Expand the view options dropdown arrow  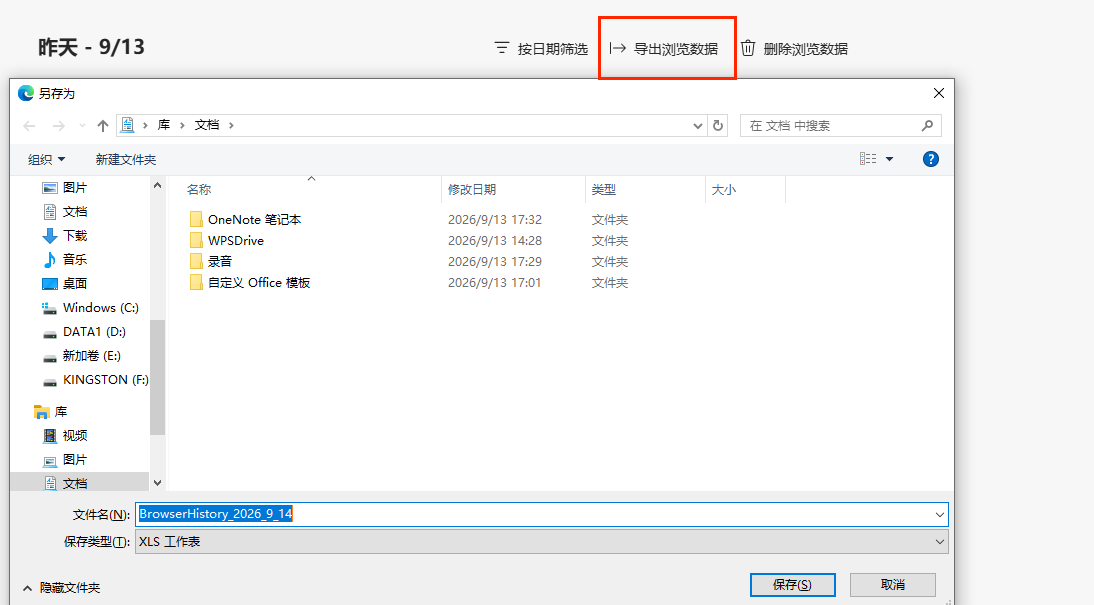[890, 159]
